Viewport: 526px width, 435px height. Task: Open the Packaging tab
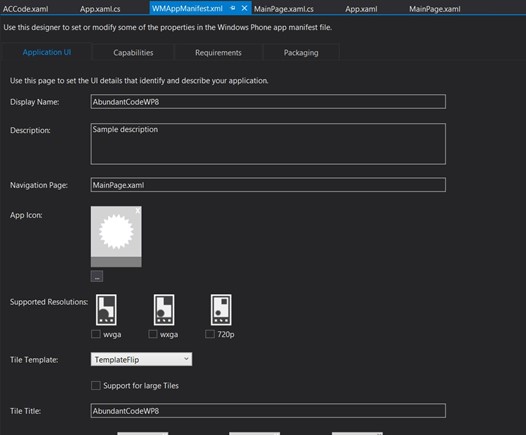coord(301,53)
